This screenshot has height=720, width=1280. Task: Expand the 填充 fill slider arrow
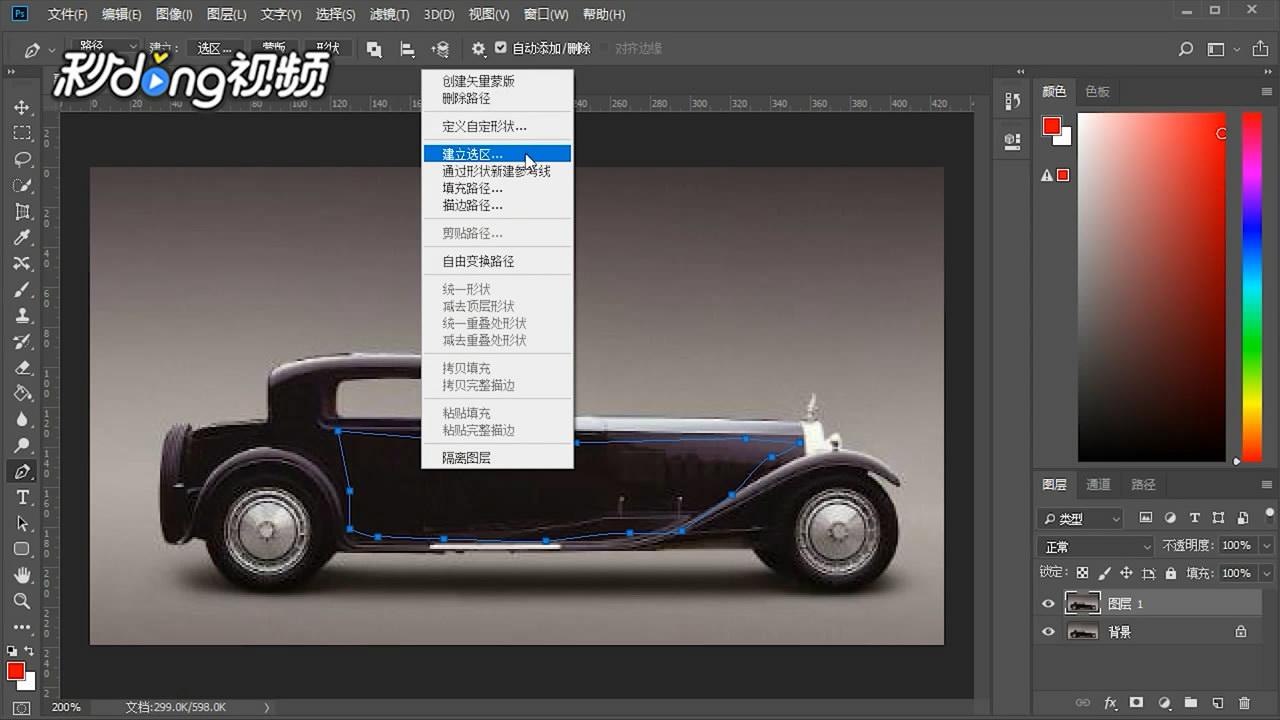[x=1265, y=573]
